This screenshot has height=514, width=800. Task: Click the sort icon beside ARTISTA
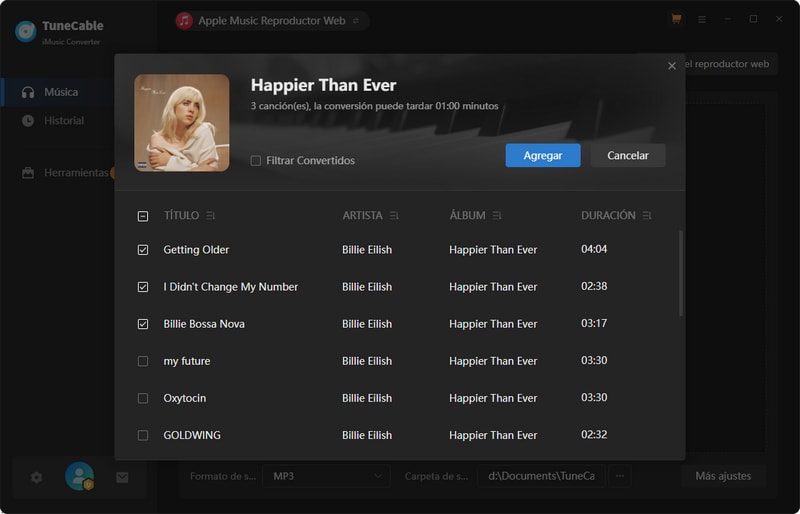394,216
